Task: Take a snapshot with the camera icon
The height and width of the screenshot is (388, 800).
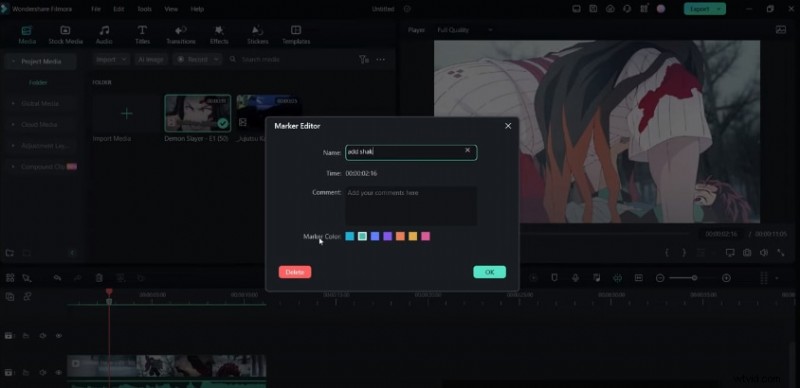Action: [747, 253]
